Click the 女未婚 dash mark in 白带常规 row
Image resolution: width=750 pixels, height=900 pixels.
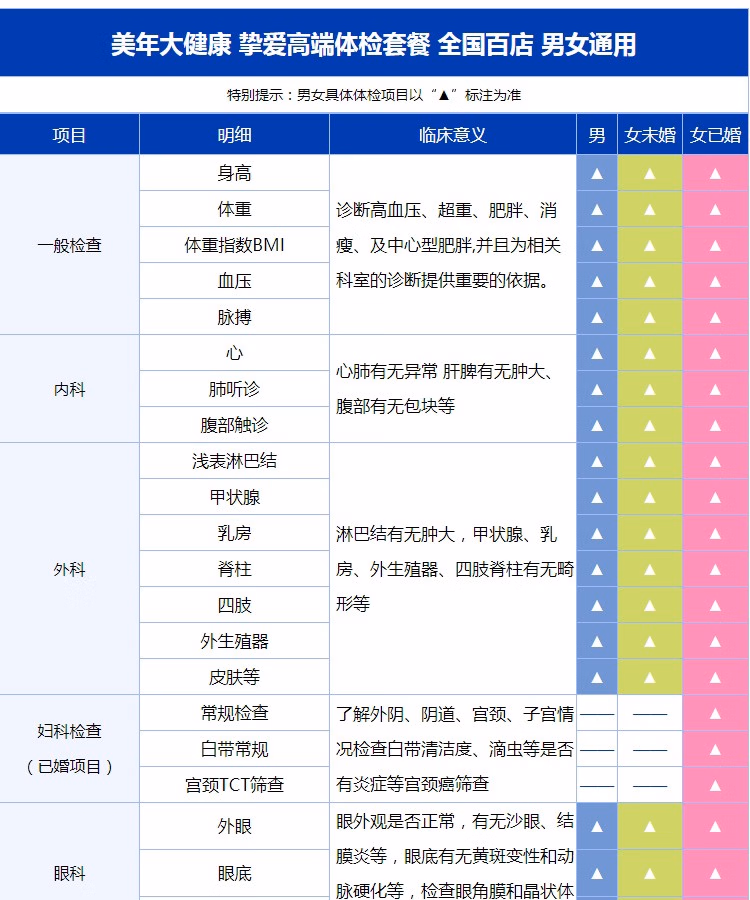650,750
